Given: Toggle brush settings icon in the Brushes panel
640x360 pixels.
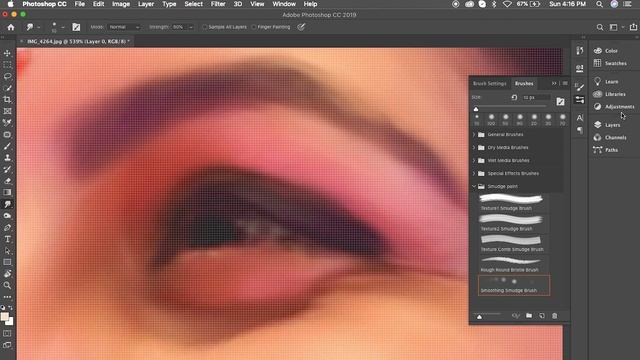Looking at the screenshot, I should 560,102.
